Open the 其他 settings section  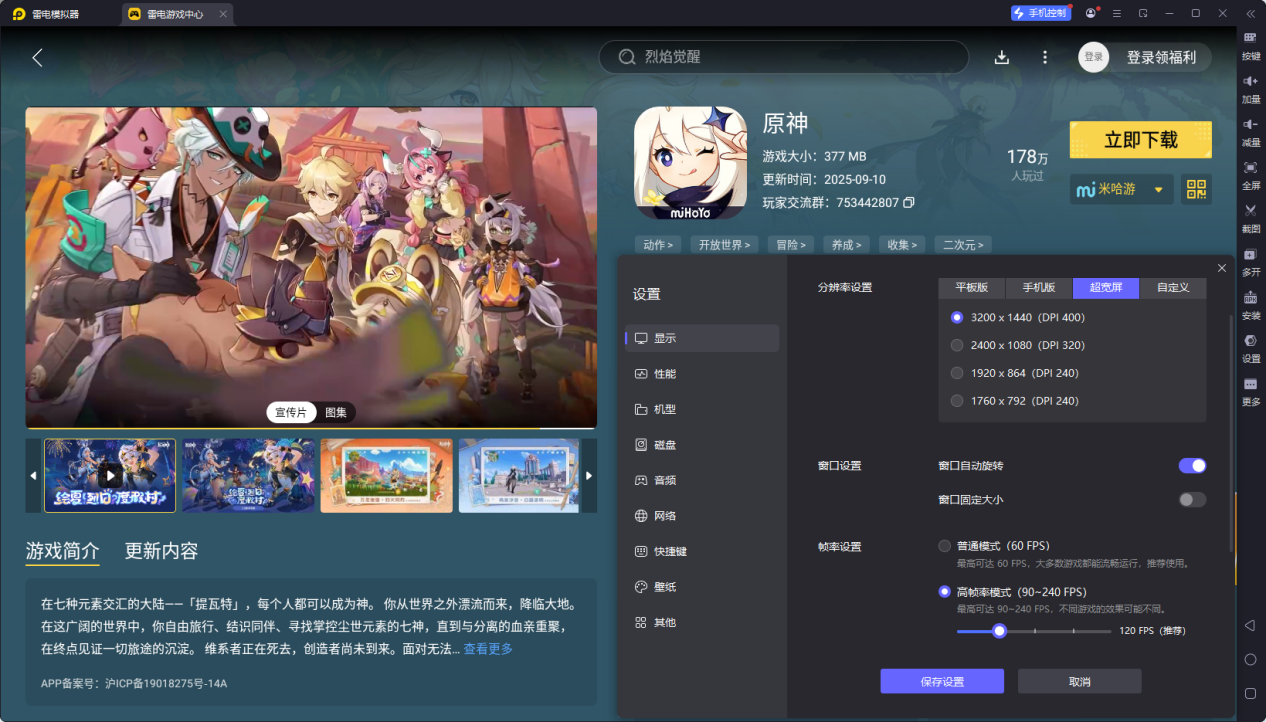point(702,622)
